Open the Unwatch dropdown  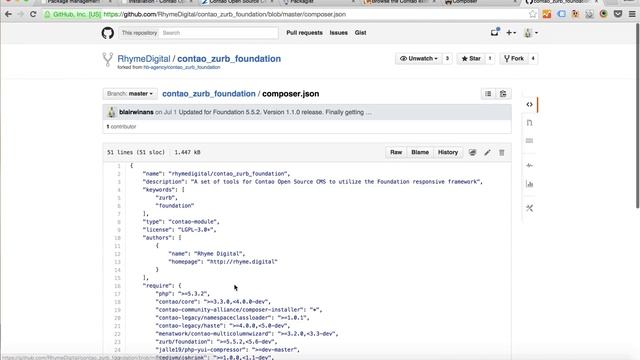[x=419, y=59]
